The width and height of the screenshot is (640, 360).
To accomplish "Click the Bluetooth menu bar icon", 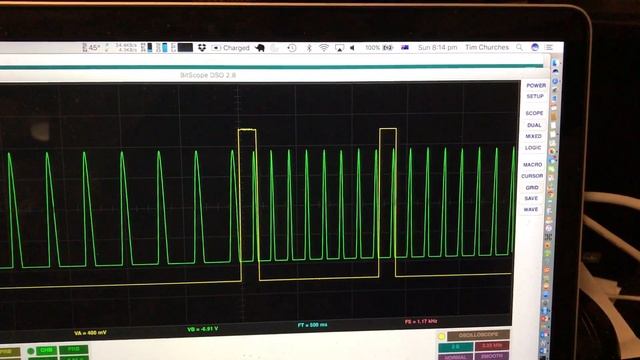I will (309, 48).
